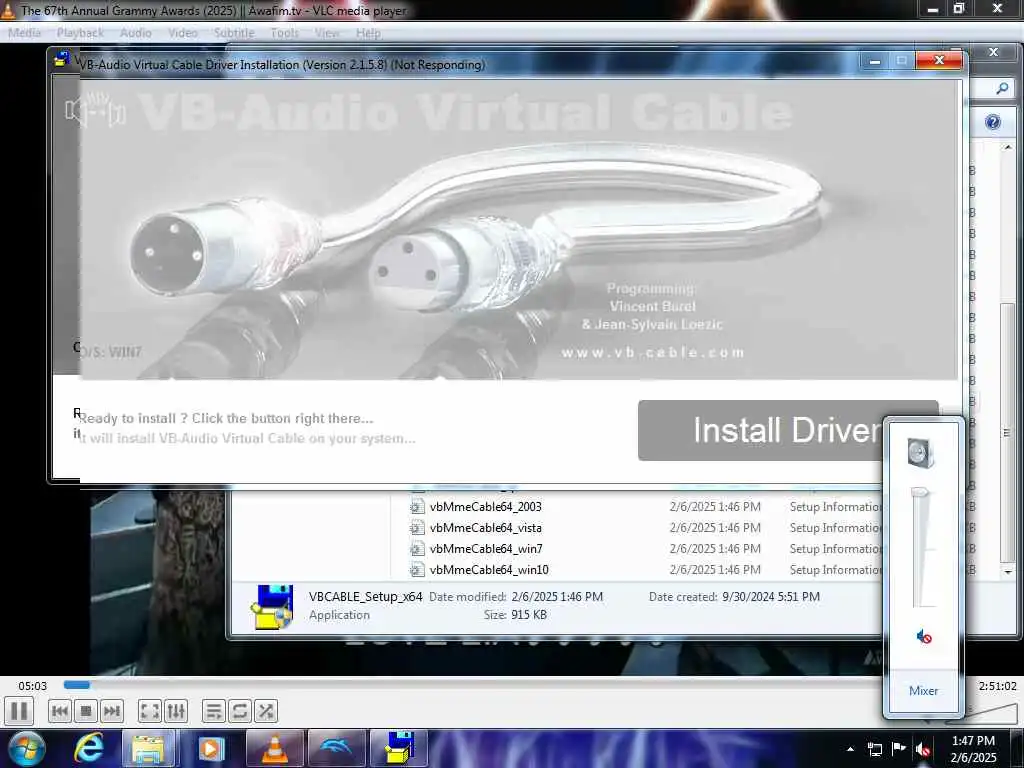Open the VLC Help menu
The width and height of the screenshot is (1024, 768).
(368, 33)
